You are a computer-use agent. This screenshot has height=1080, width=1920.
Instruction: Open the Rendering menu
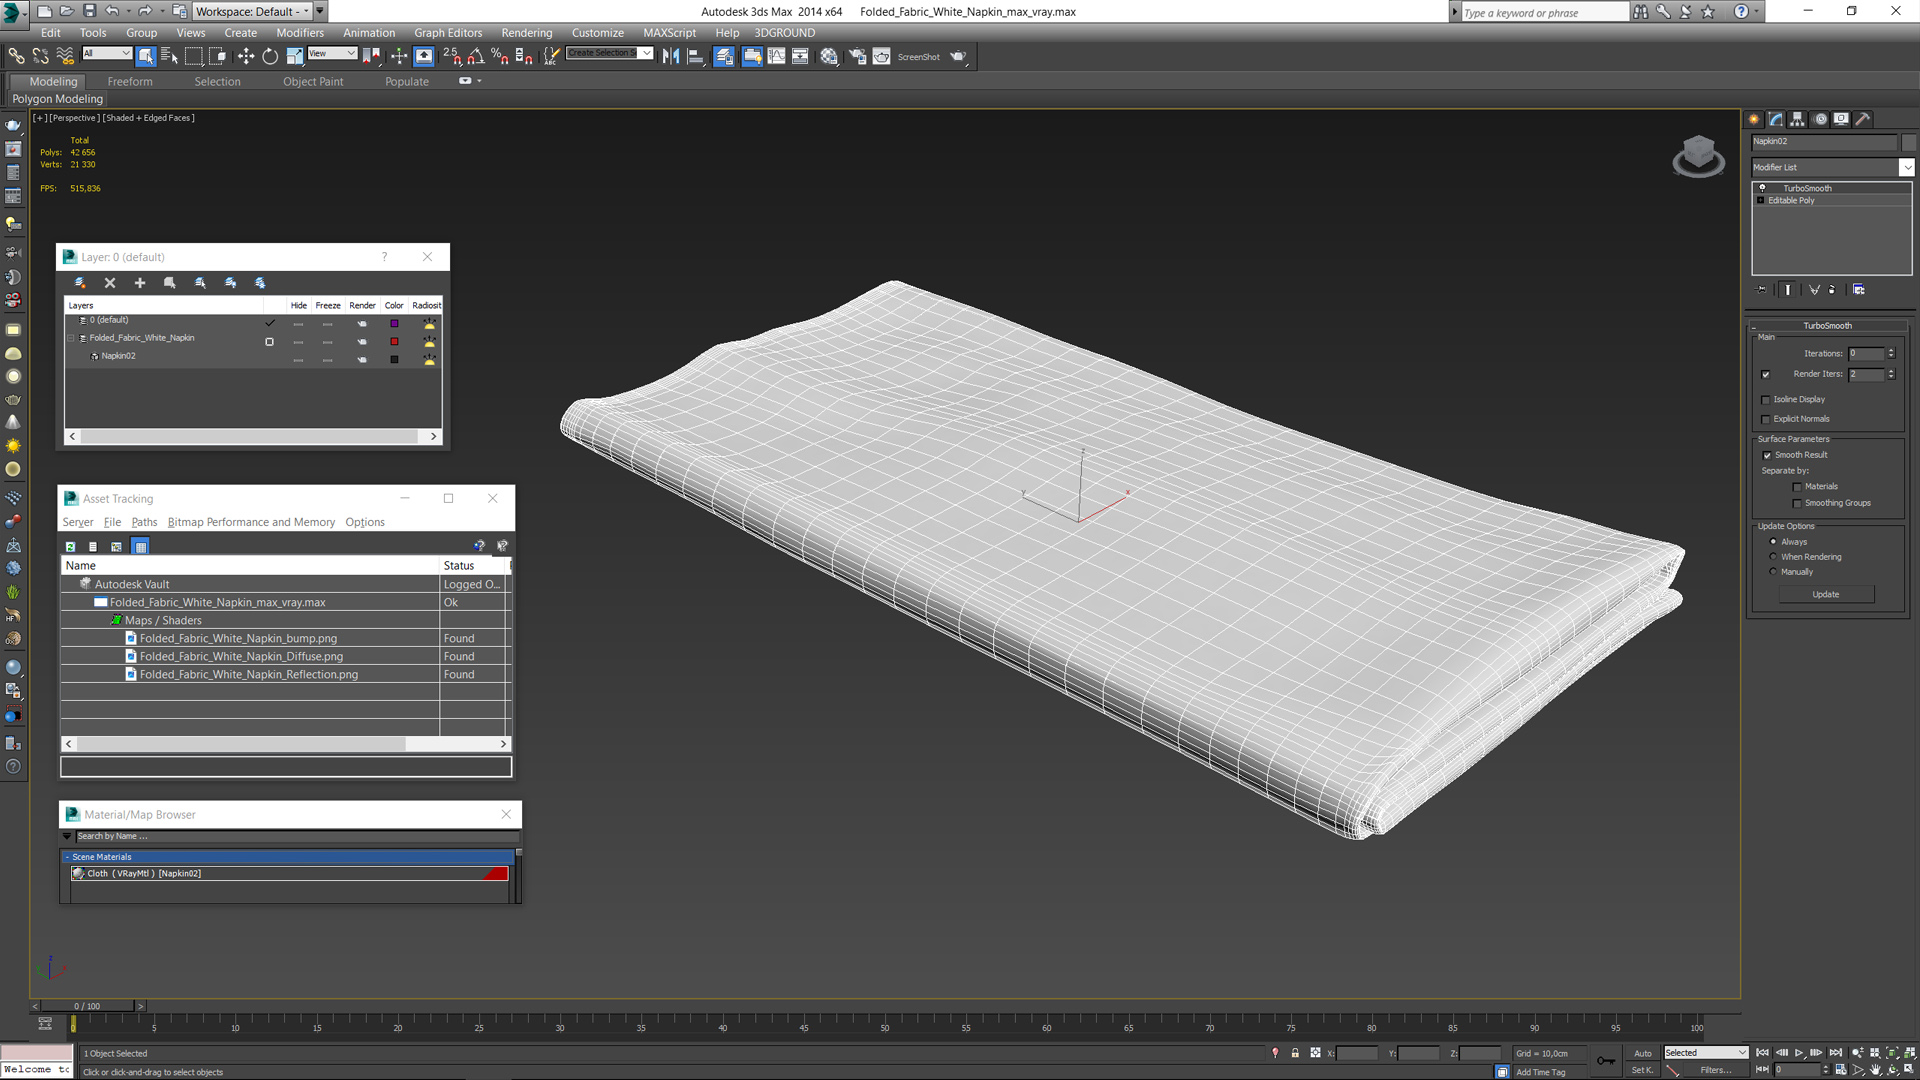526,33
